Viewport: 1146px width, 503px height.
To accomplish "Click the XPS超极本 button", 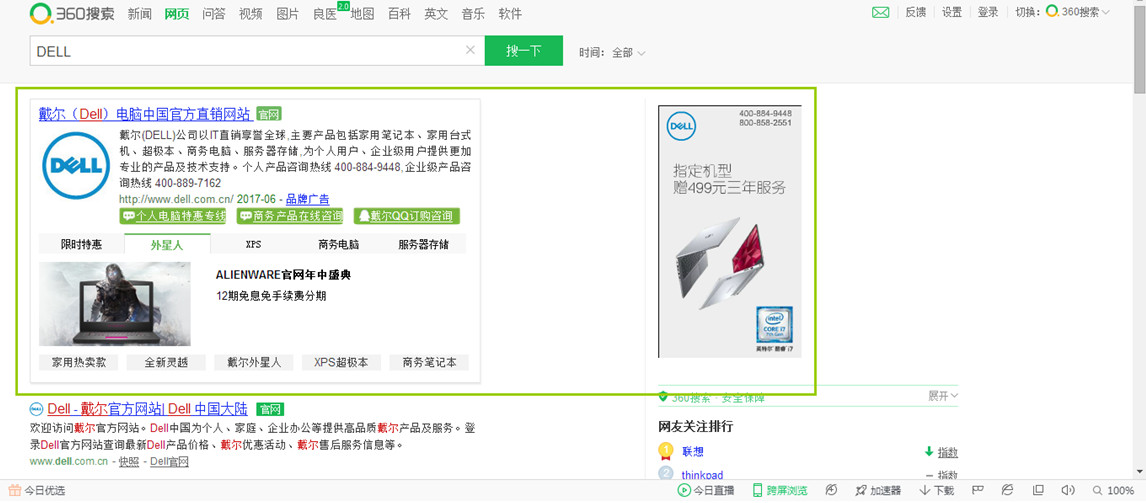I will pos(341,363).
